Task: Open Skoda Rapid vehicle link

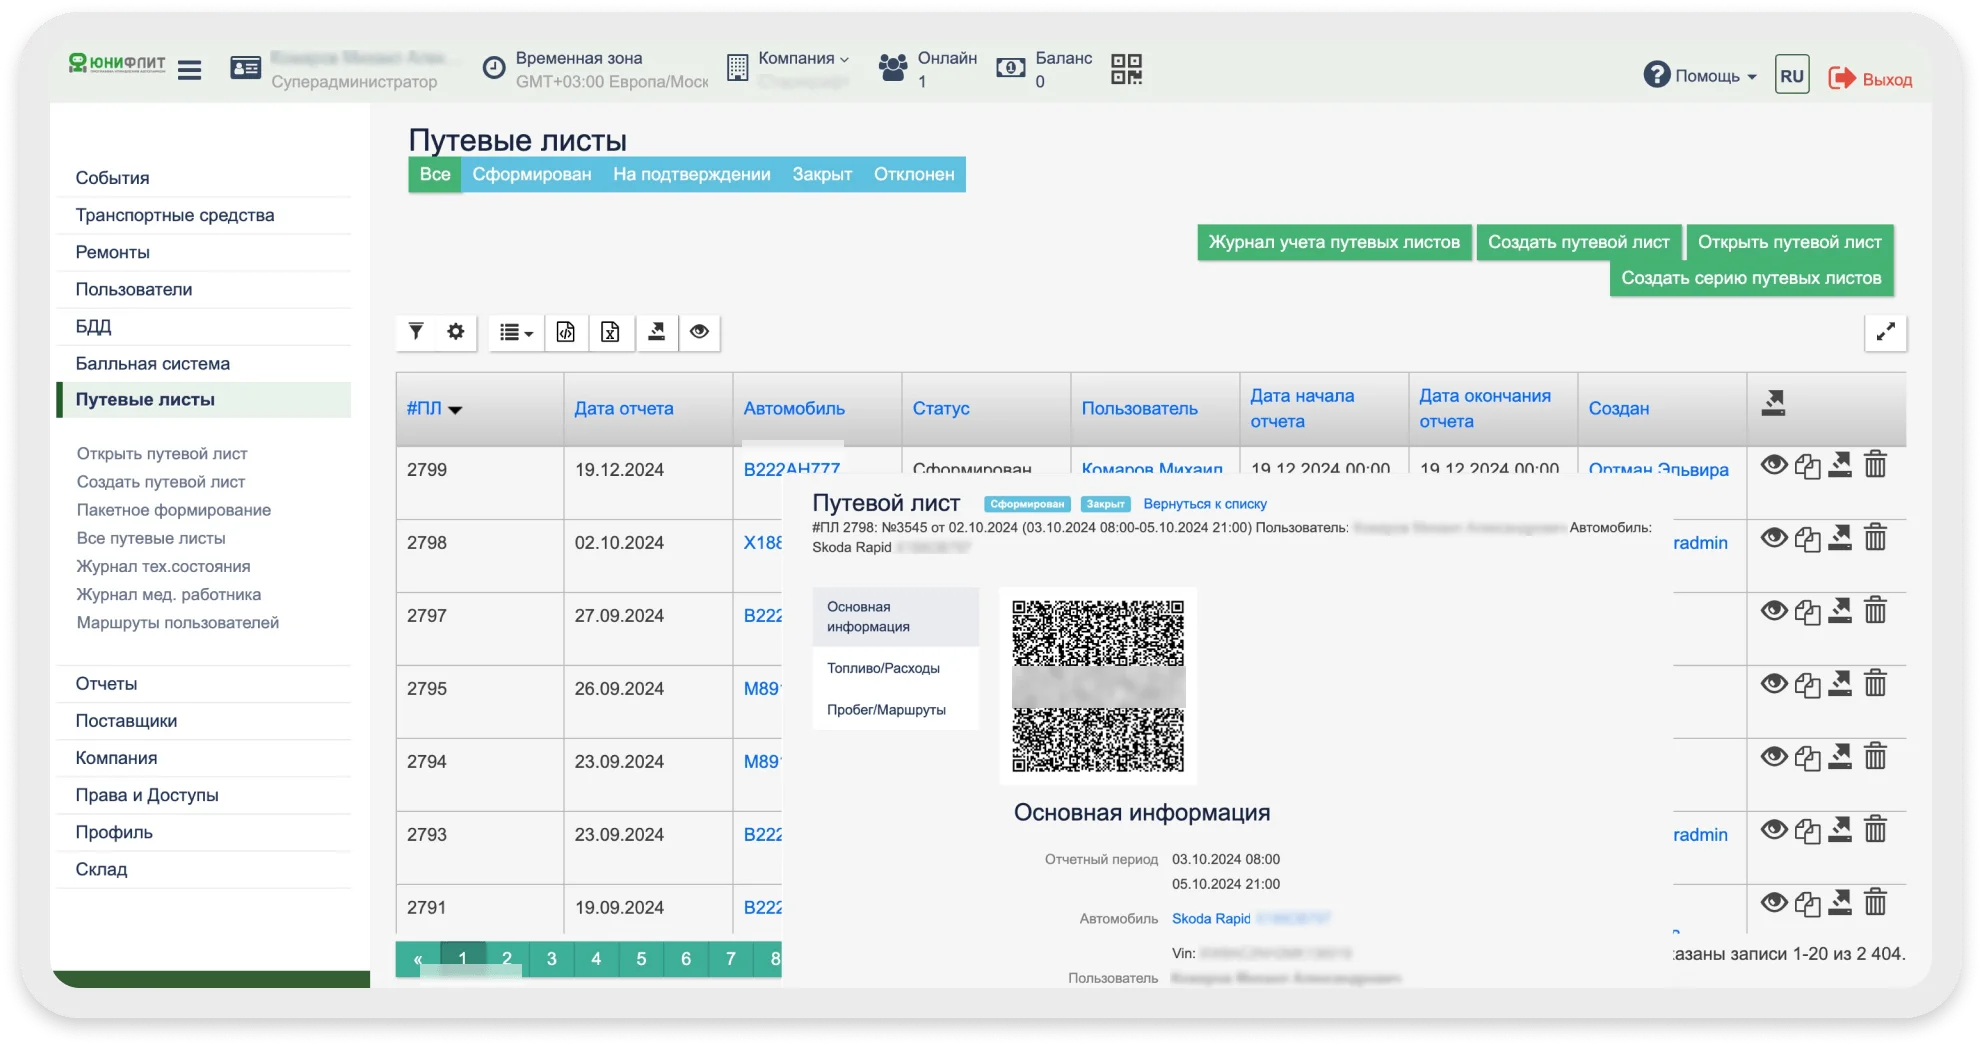Action: 1211,919
